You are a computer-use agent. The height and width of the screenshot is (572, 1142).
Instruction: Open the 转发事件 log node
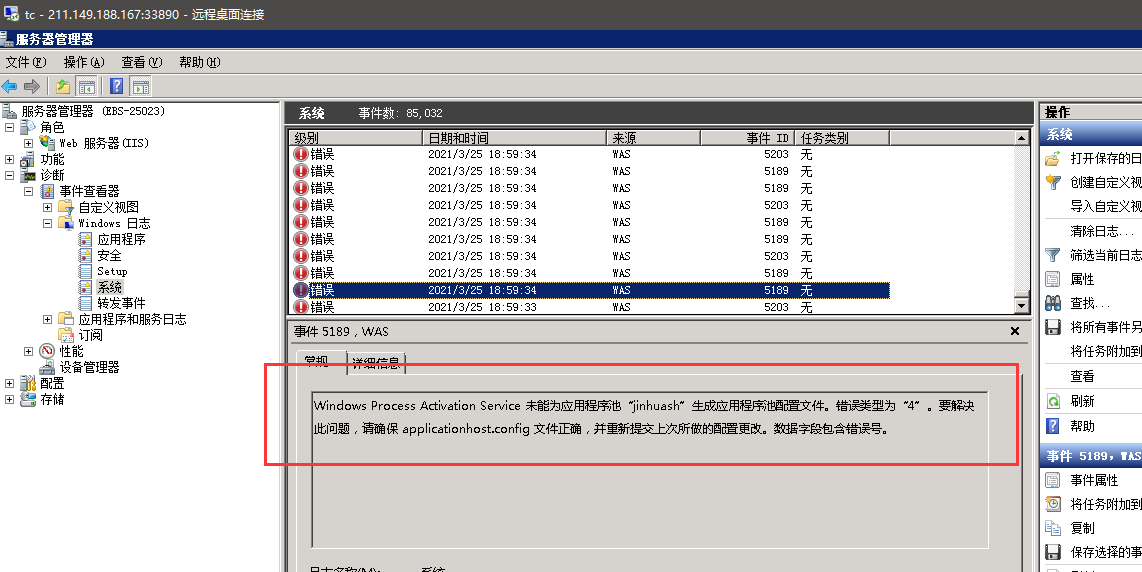pyautogui.click(x=122, y=303)
